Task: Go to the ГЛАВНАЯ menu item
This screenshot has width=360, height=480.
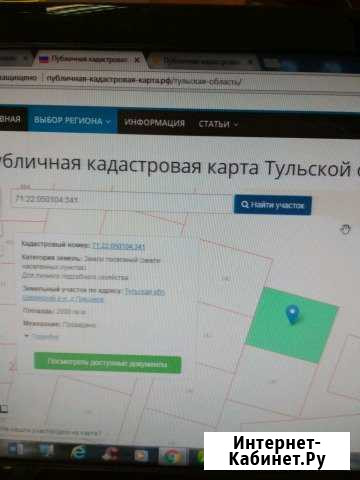Action: (11, 119)
